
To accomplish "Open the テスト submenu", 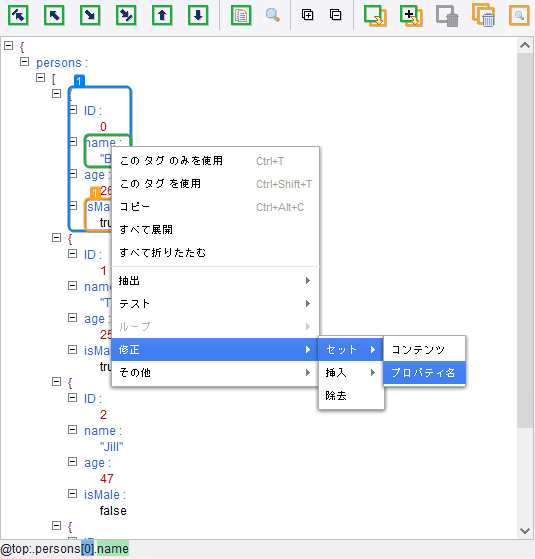I will click(215, 304).
